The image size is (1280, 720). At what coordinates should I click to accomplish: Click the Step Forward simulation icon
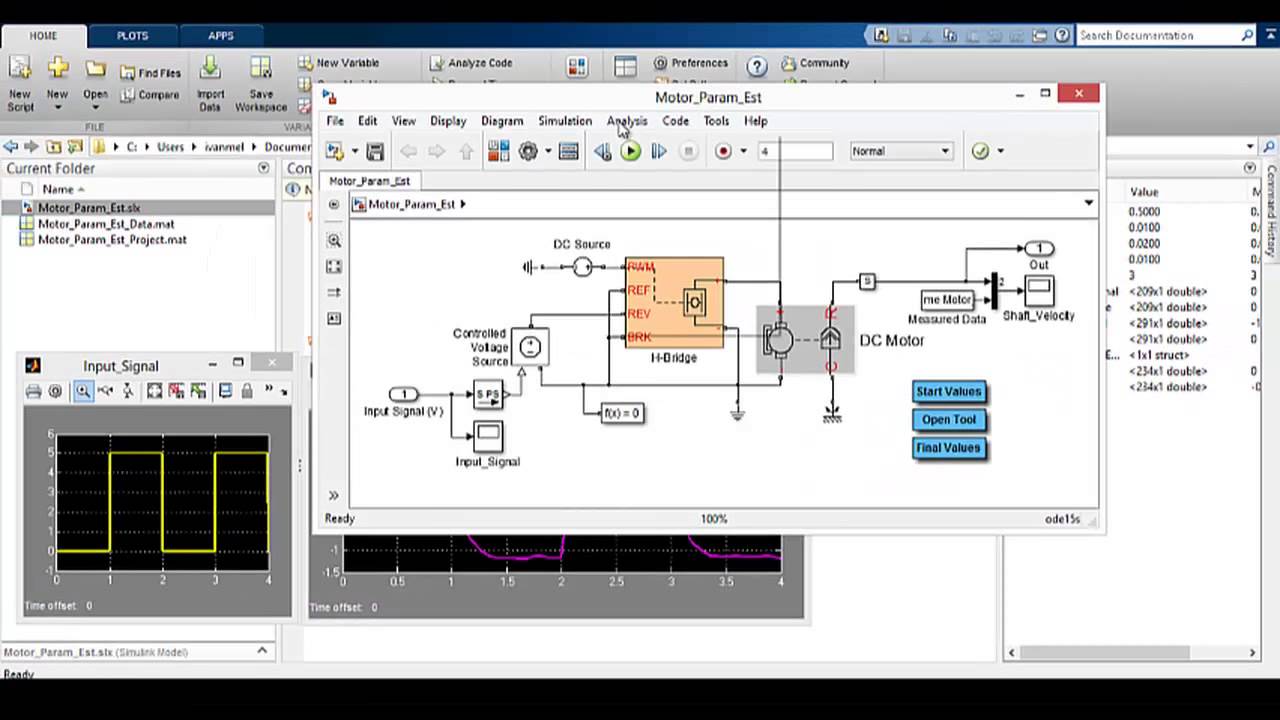coord(659,151)
